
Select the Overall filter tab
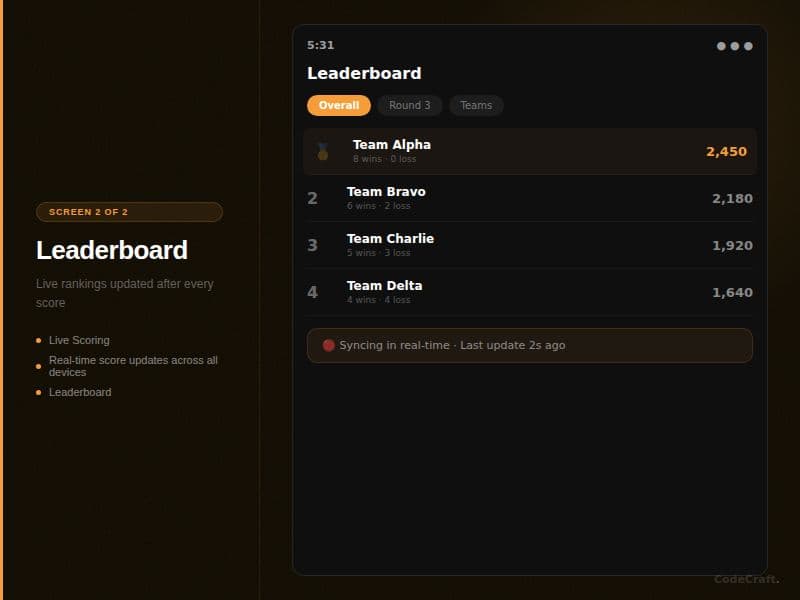coord(339,106)
